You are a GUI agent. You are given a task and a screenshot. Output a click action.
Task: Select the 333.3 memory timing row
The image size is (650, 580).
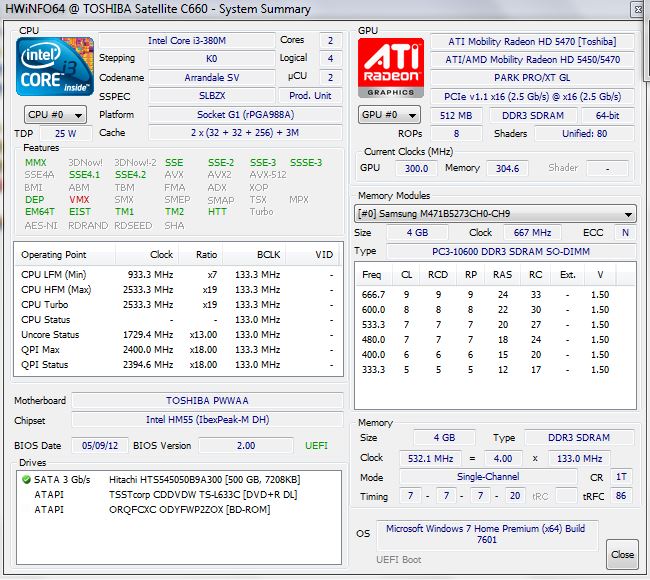pyautogui.click(x=495, y=369)
